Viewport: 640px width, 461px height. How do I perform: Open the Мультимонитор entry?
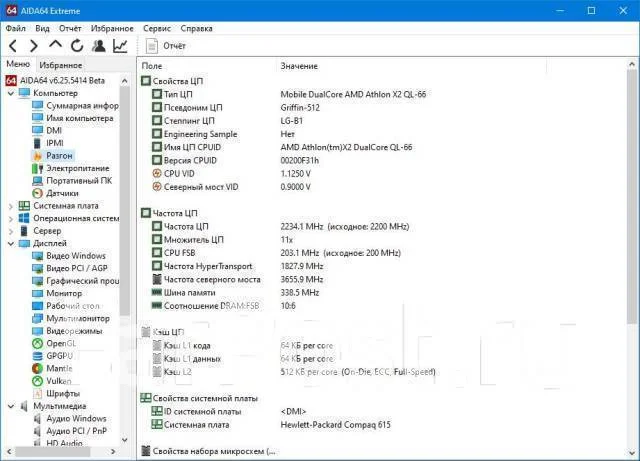pos(71,318)
